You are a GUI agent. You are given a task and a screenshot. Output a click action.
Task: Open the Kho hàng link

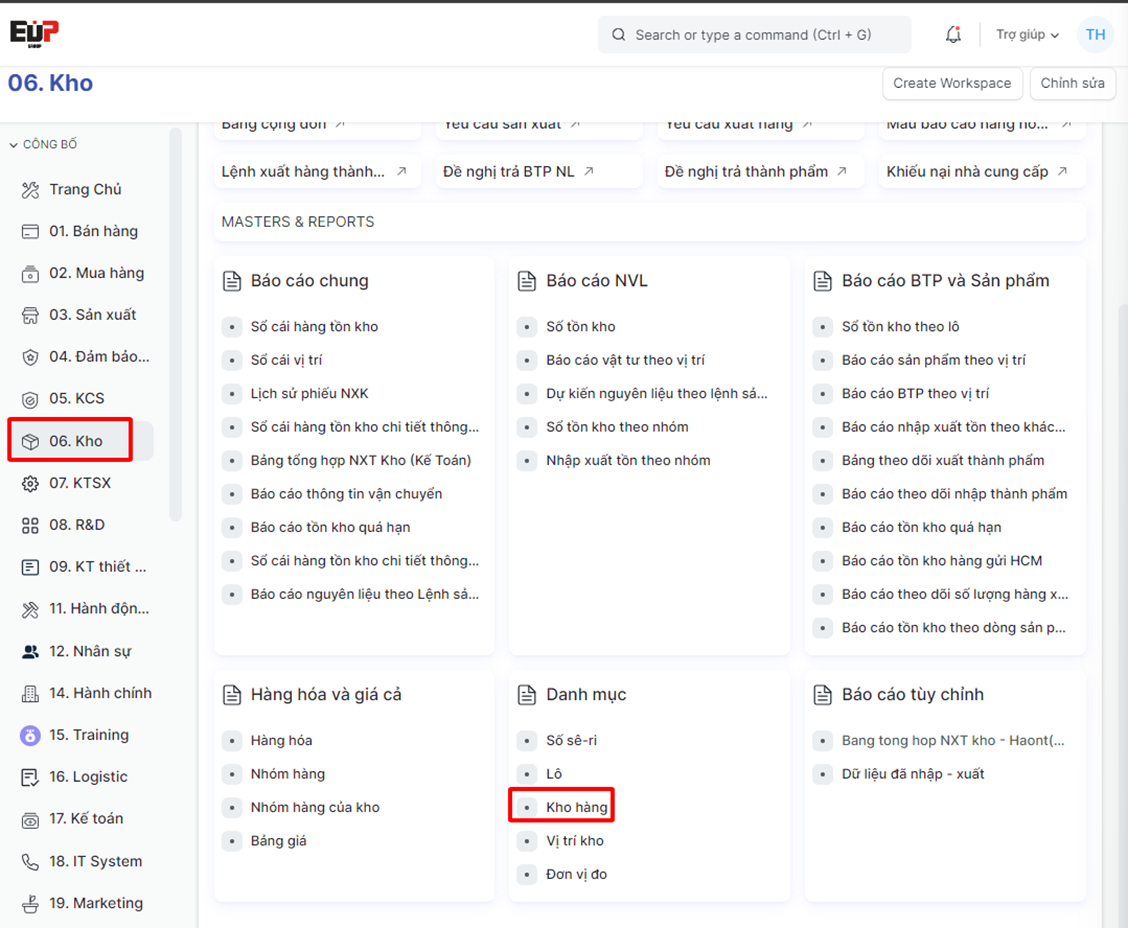(x=576, y=807)
